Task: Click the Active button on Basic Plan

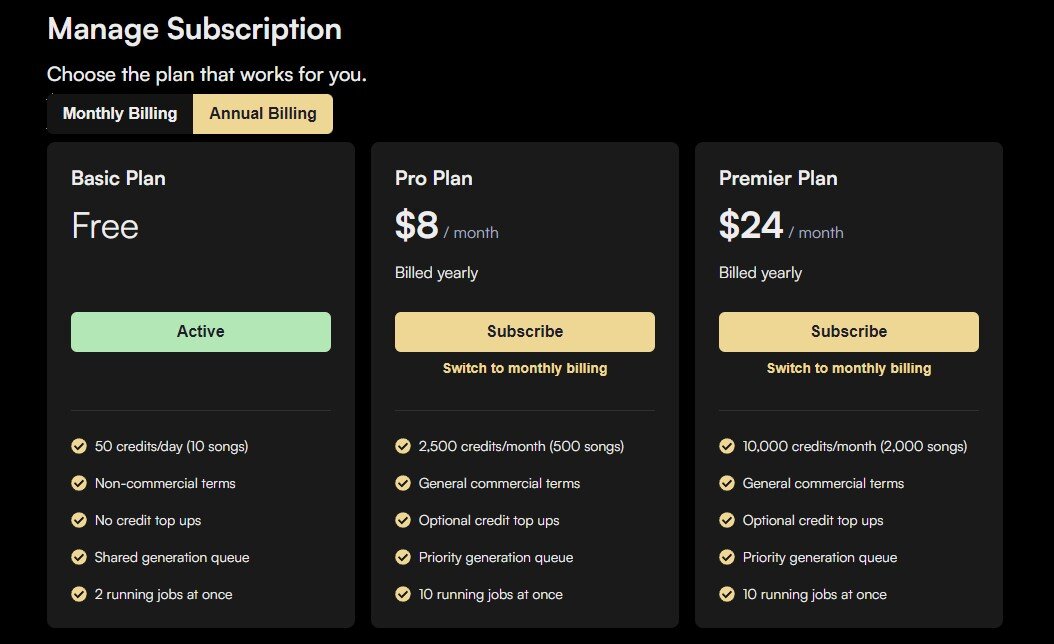Action: coord(201,332)
